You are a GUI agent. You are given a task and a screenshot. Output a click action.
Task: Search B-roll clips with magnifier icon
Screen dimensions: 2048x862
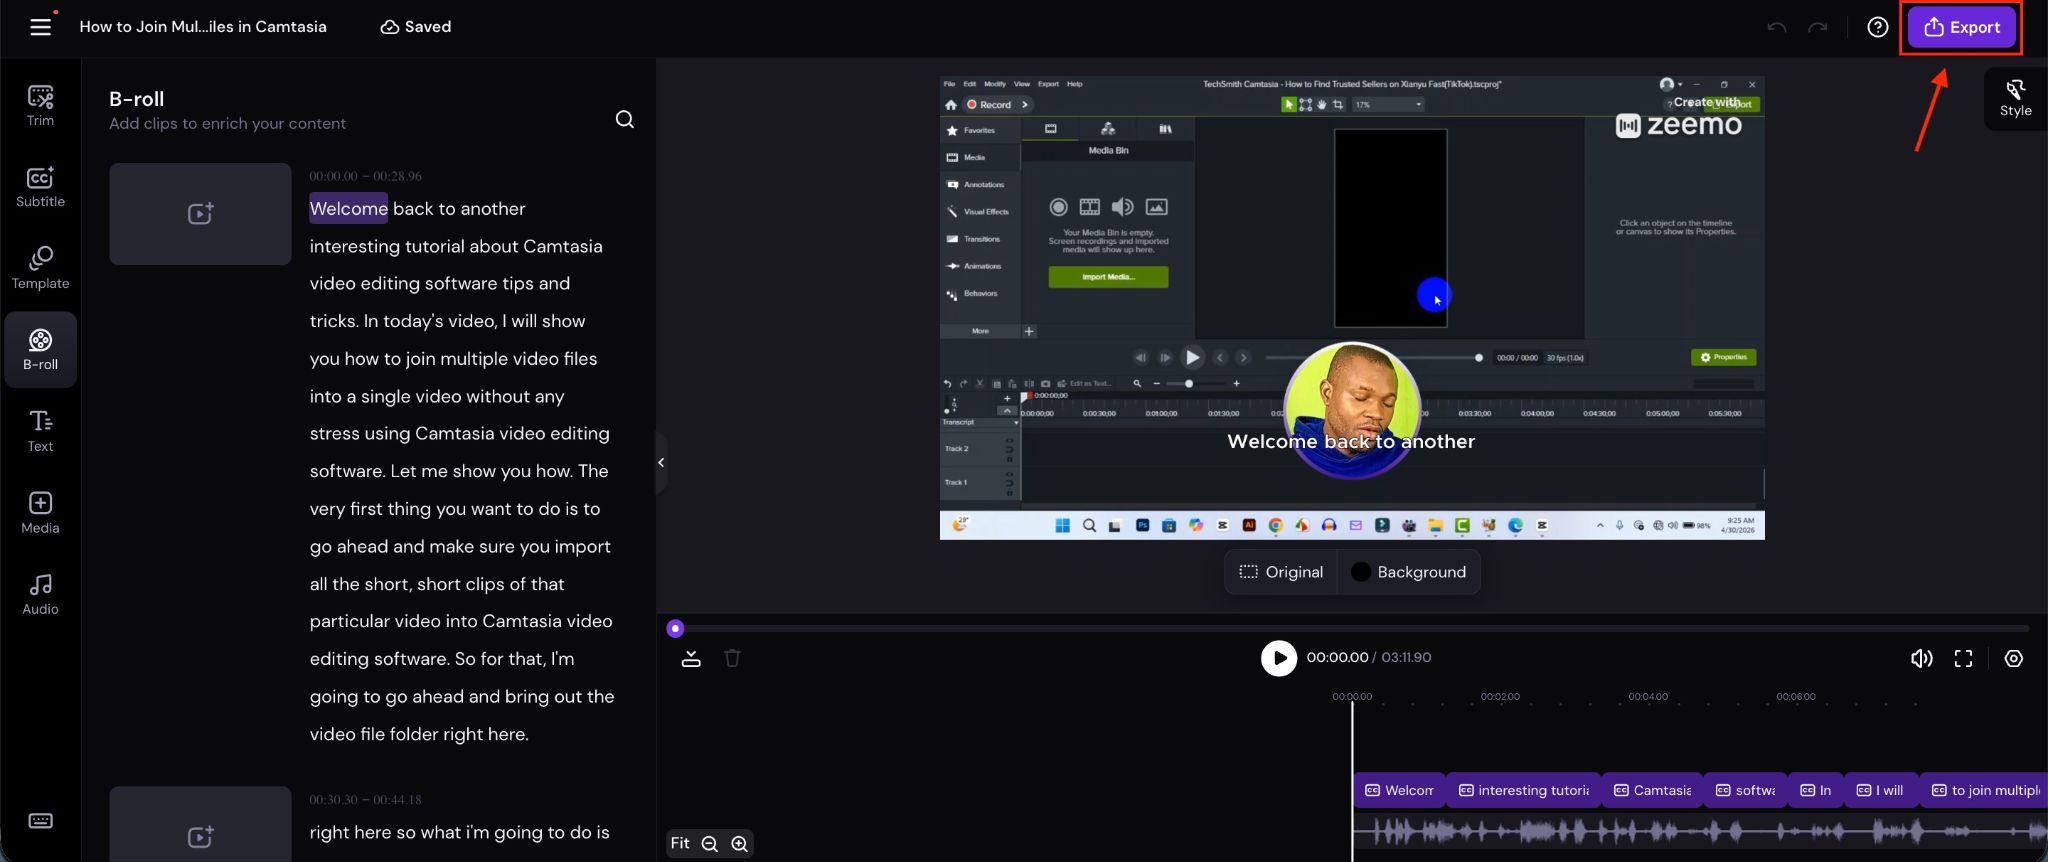(625, 120)
